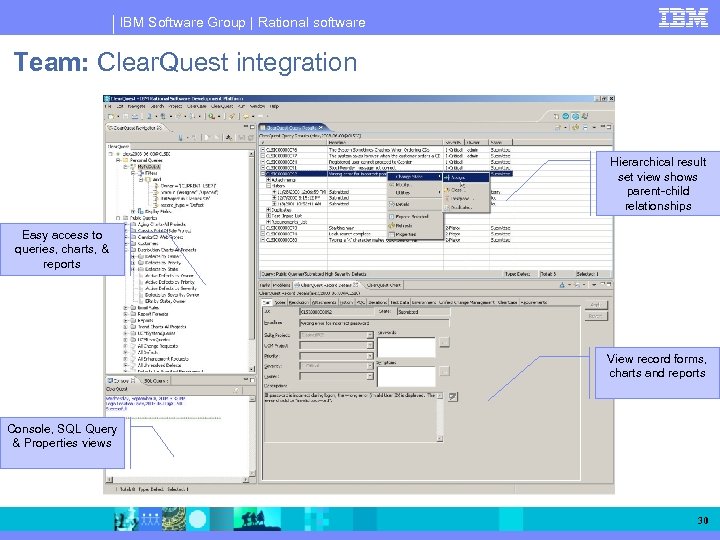This screenshot has height=540, width=720.
Task: Open the ClearQuest menu in menu bar
Action: (222, 106)
